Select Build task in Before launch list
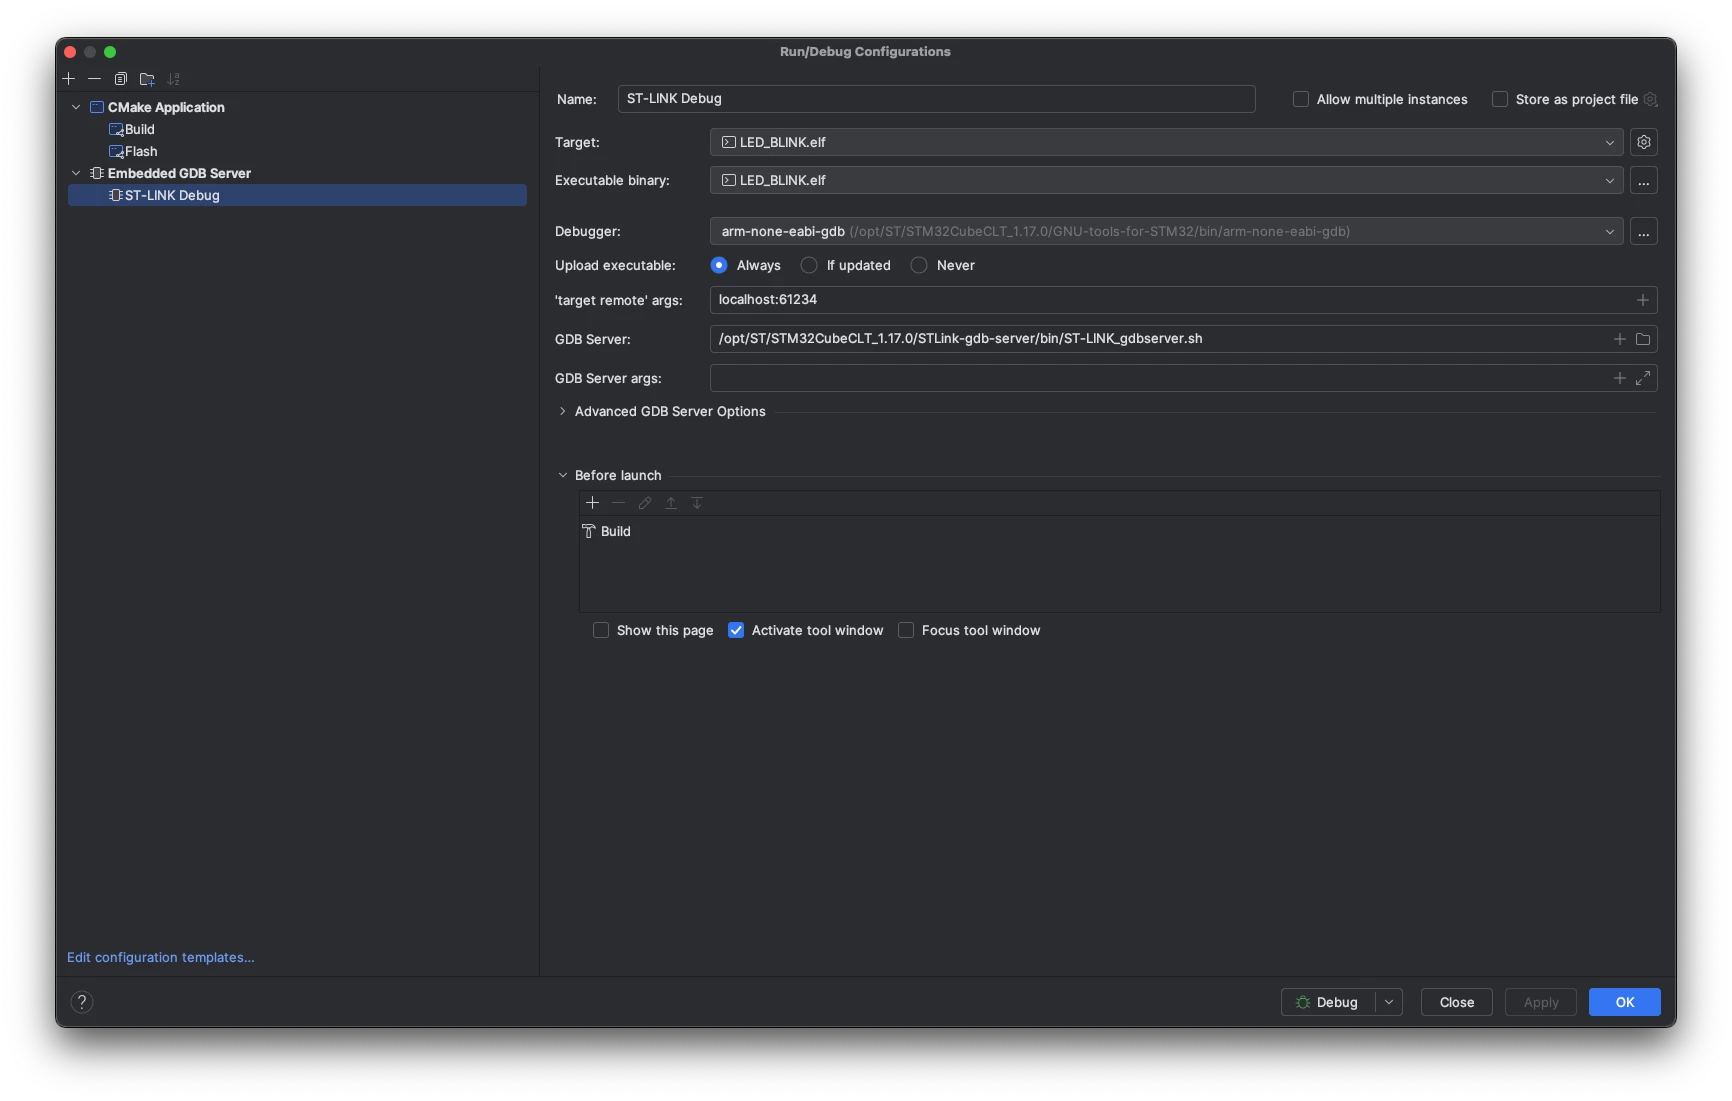1732x1101 pixels. pos(1119,531)
